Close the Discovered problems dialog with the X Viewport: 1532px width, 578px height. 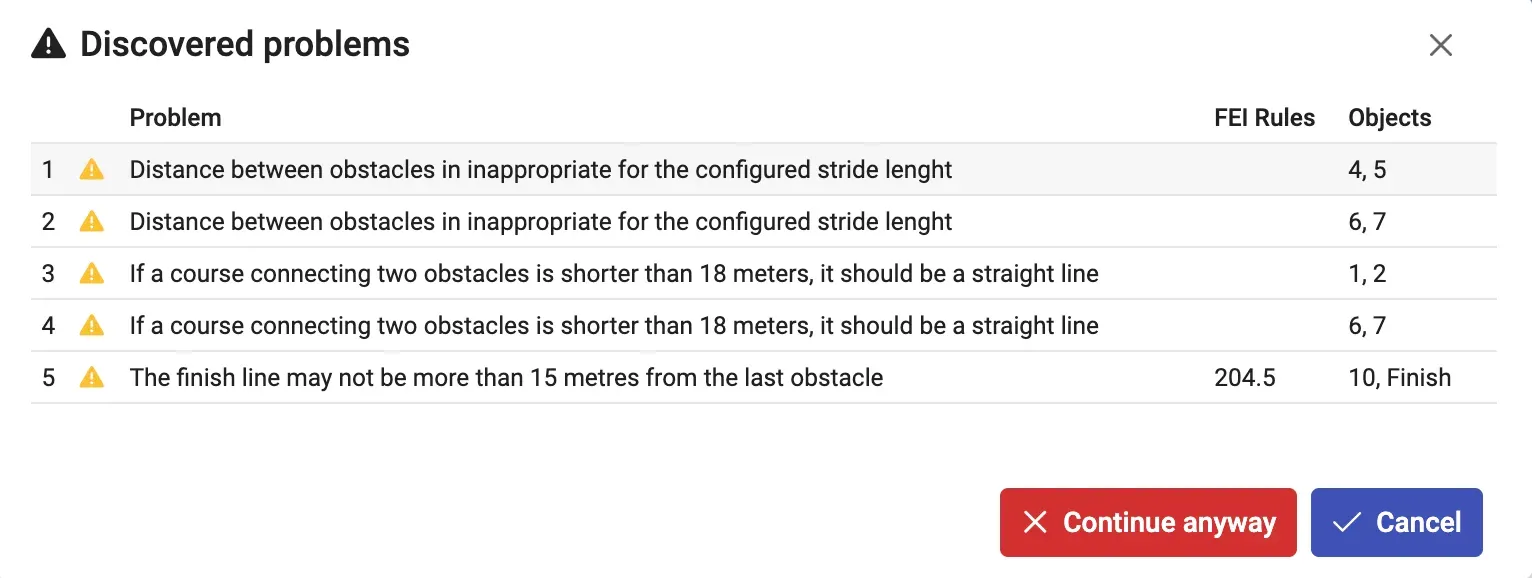point(1440,45)
